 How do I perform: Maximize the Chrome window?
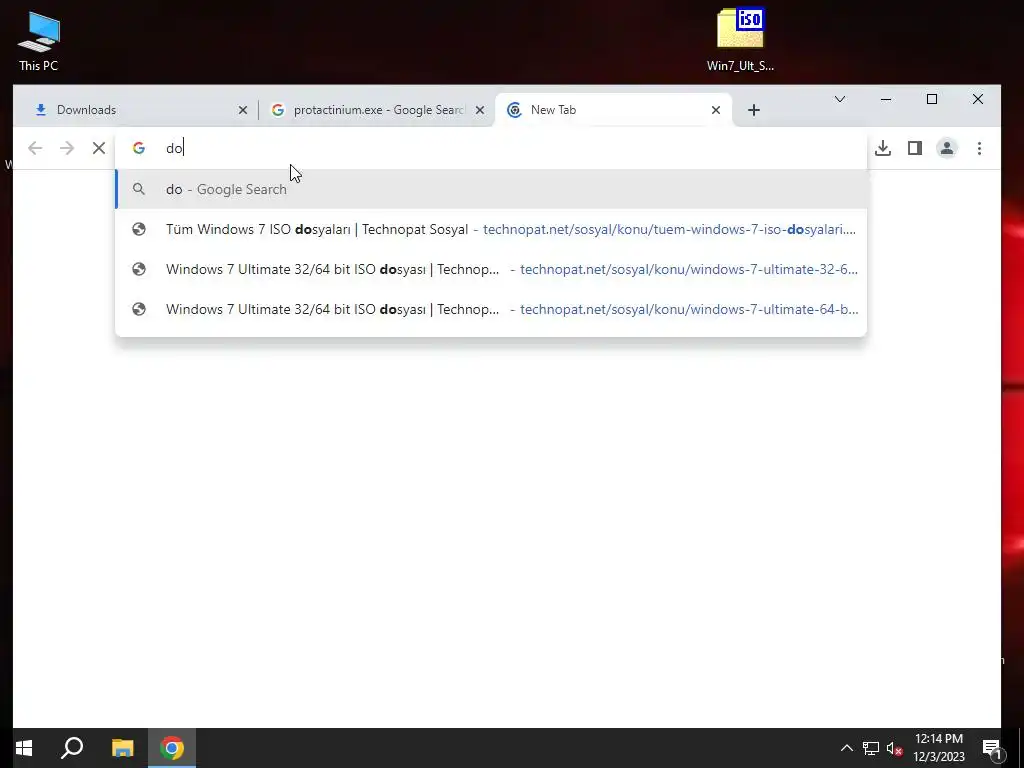click(x=932, y=99)
